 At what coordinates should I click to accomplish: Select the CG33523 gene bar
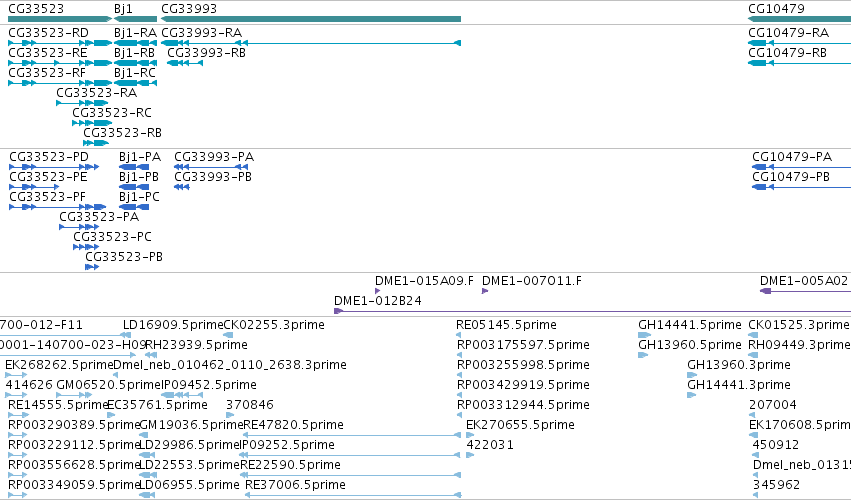[x=60, y=19]
